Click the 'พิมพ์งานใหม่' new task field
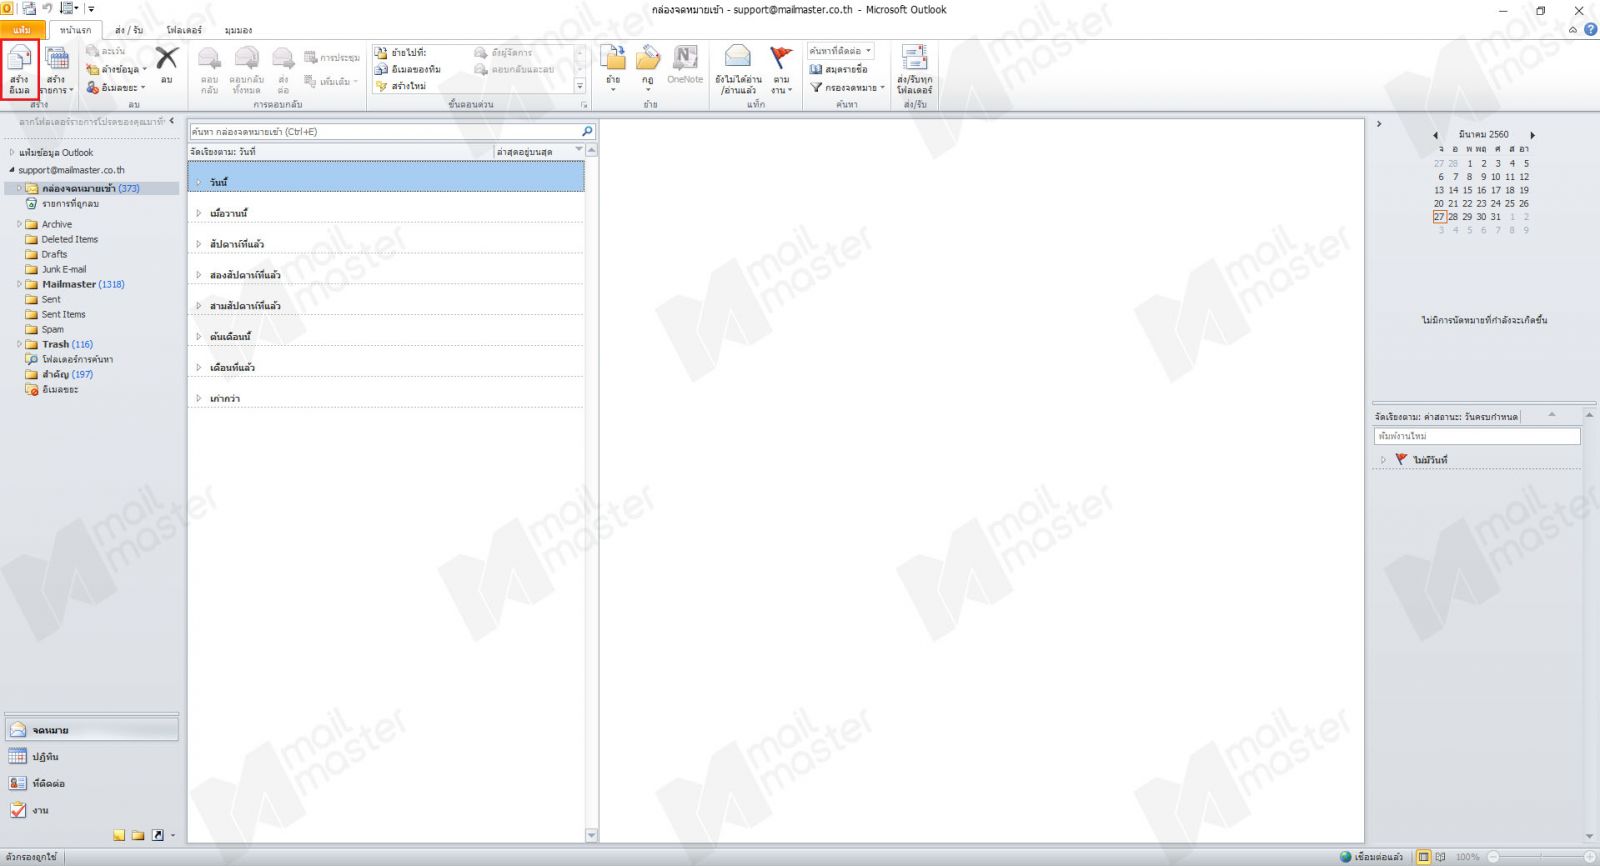The width and height of the screenshot is (1600, 866). coord(1477,436)
